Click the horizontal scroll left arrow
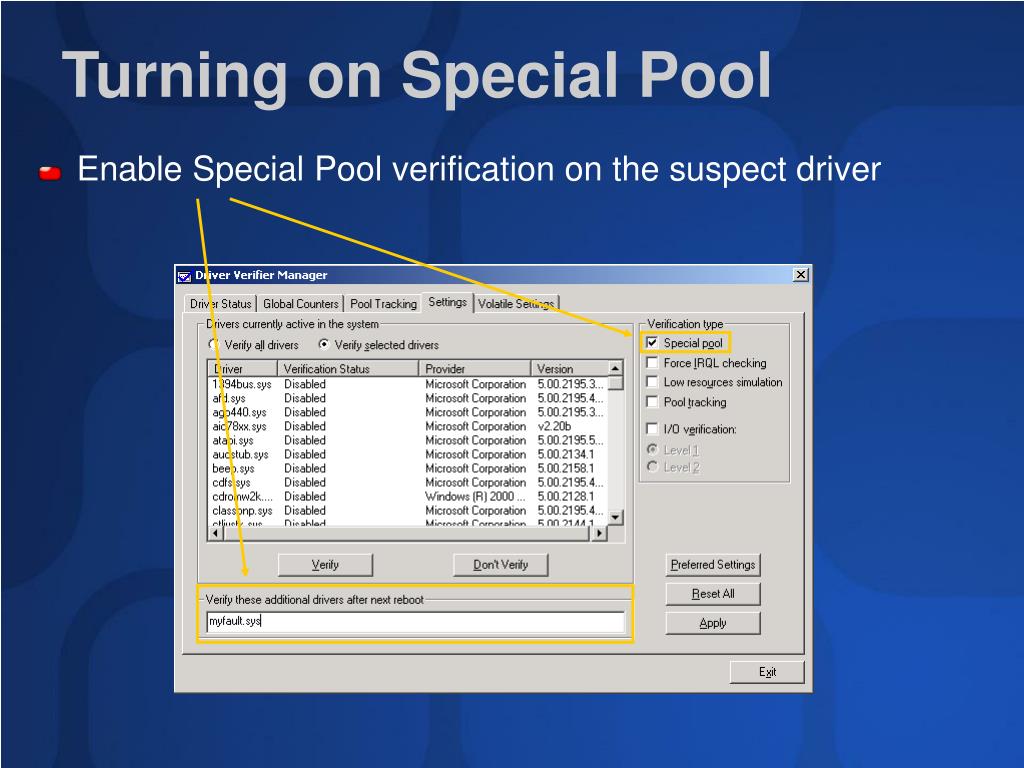 tap(216, 533)
